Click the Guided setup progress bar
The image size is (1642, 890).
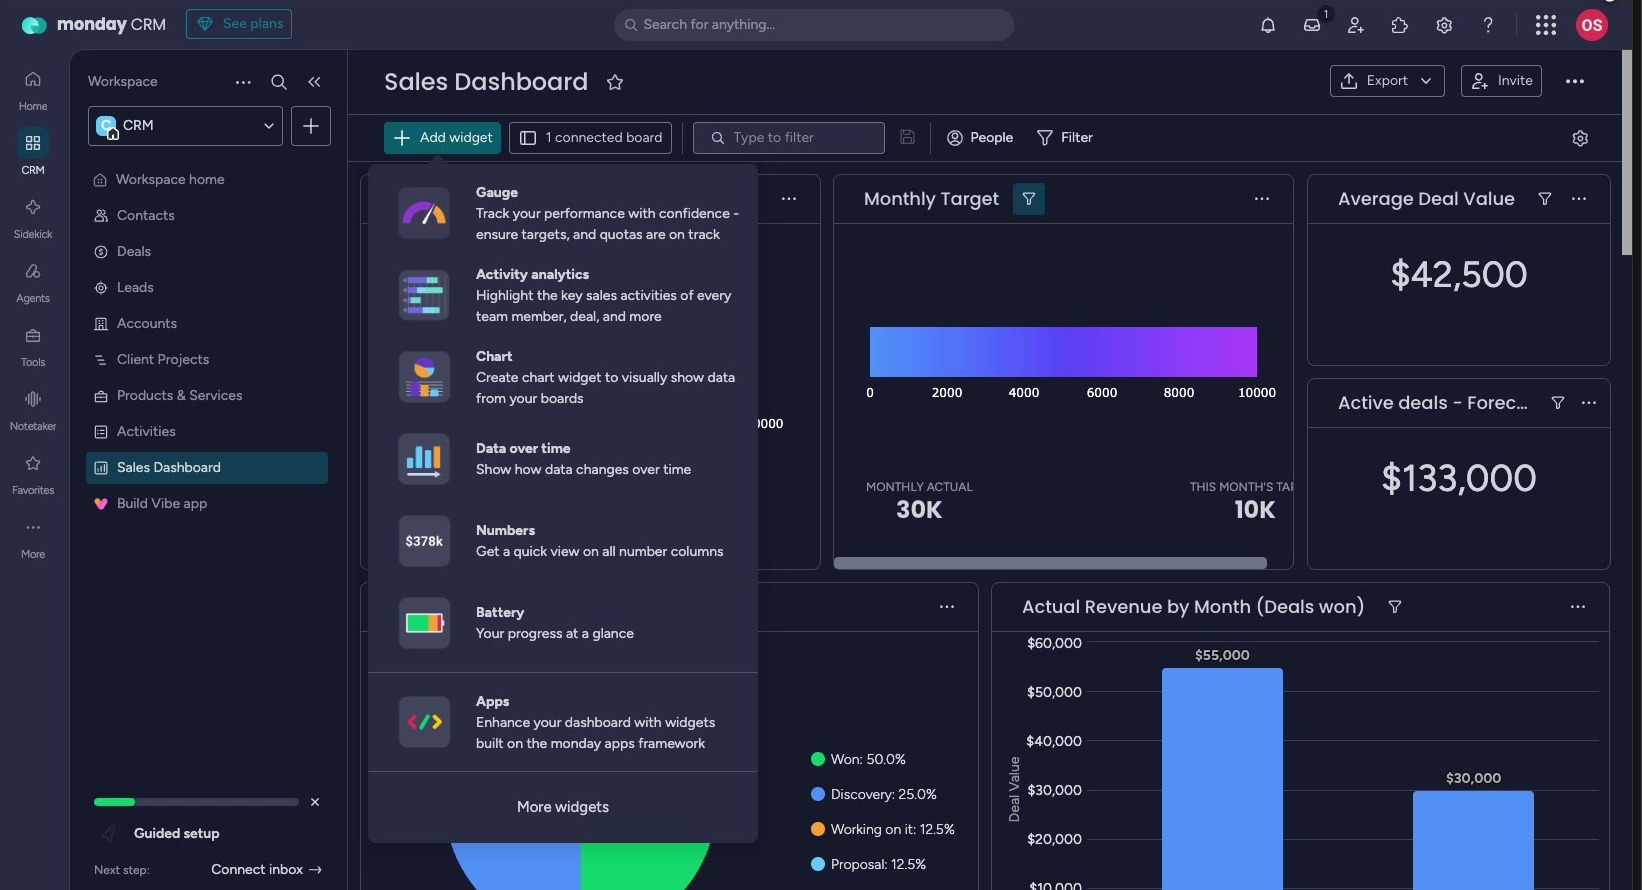(196, 802)
